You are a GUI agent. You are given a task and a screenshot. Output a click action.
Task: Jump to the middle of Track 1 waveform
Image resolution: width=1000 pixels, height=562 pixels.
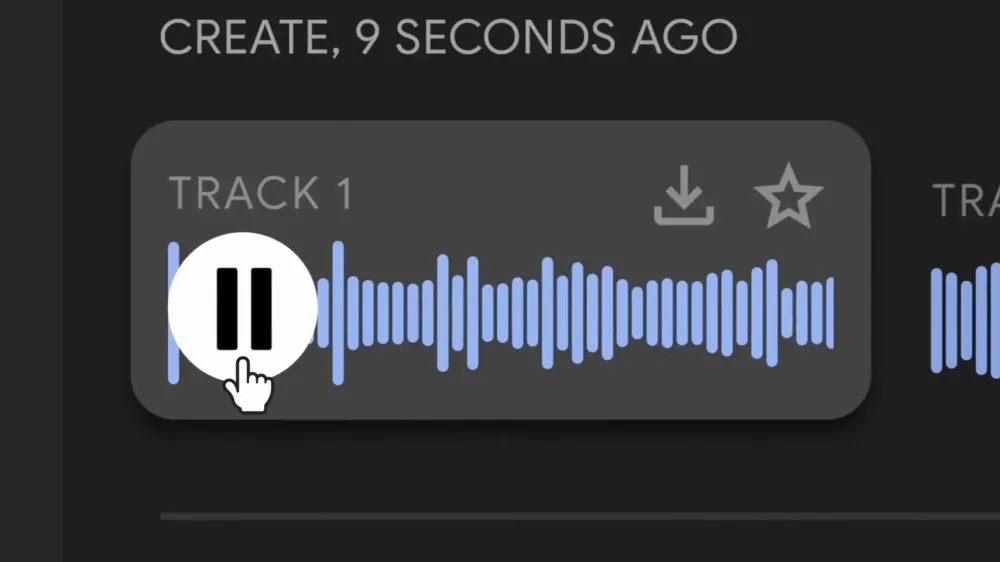502,313
